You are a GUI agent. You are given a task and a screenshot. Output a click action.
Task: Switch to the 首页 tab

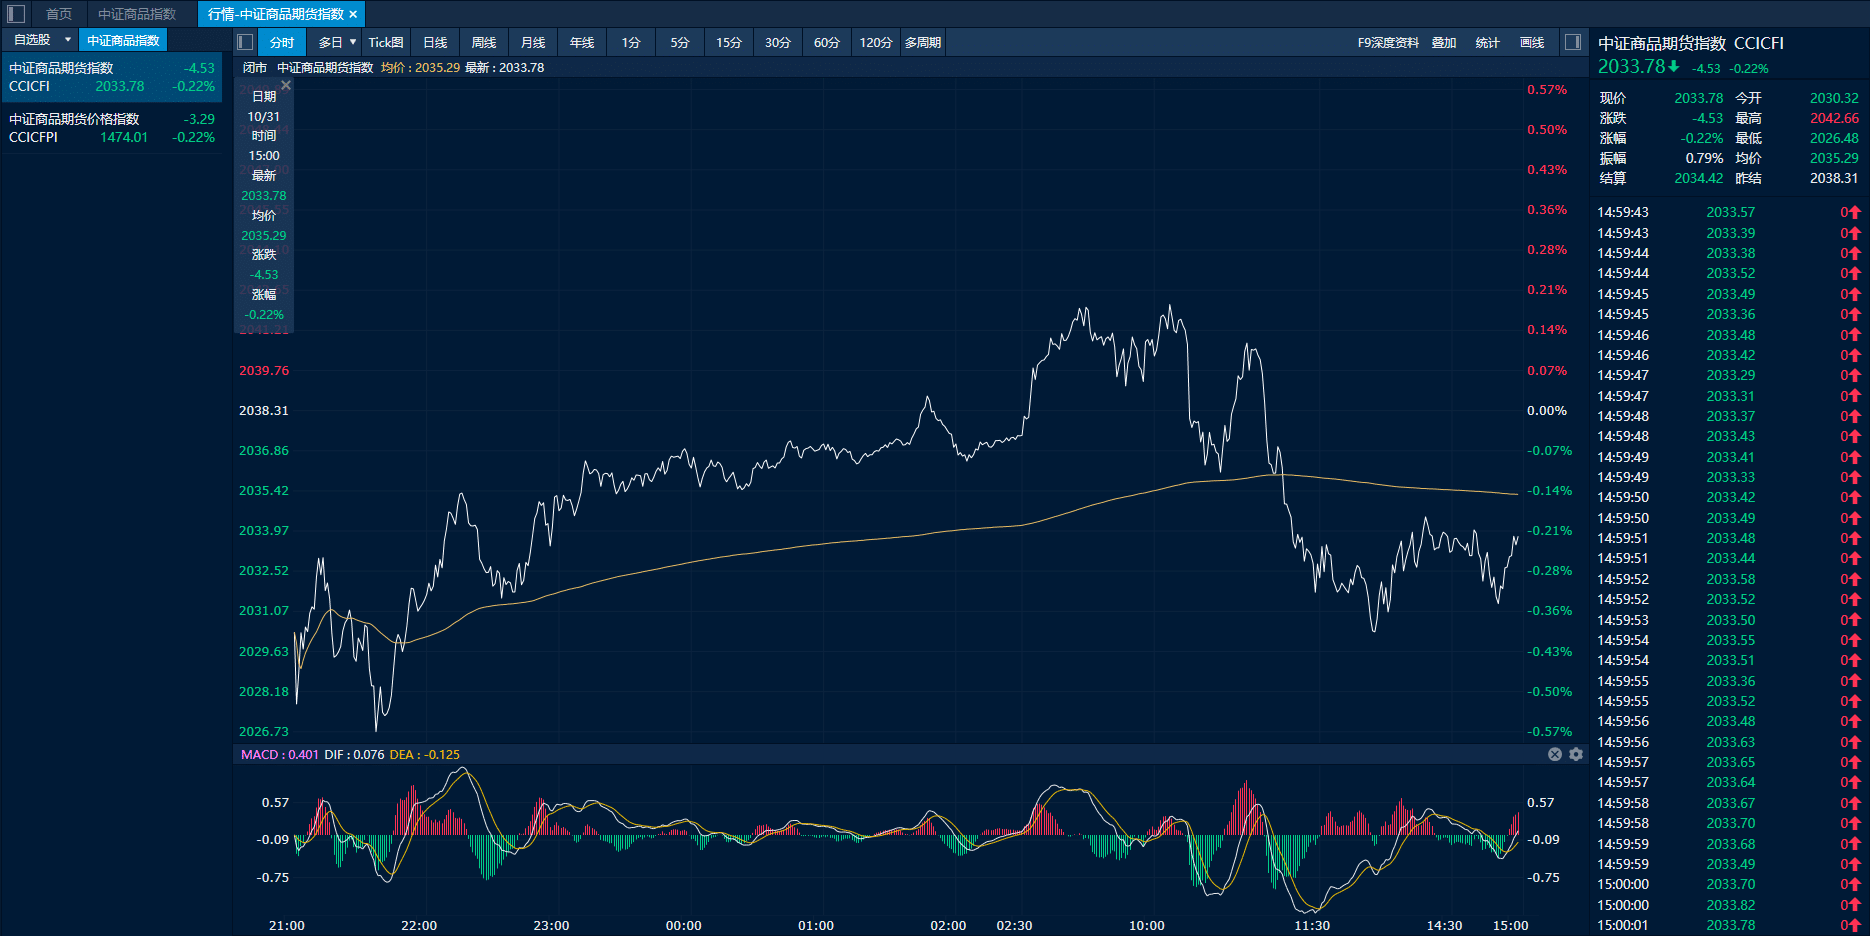[59, 14]
